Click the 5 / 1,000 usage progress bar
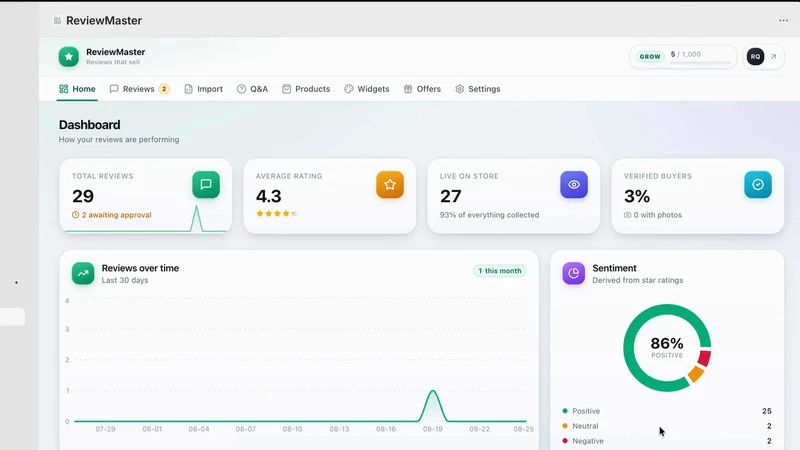This screenshot has height=450, width=800. click(701, 63)
